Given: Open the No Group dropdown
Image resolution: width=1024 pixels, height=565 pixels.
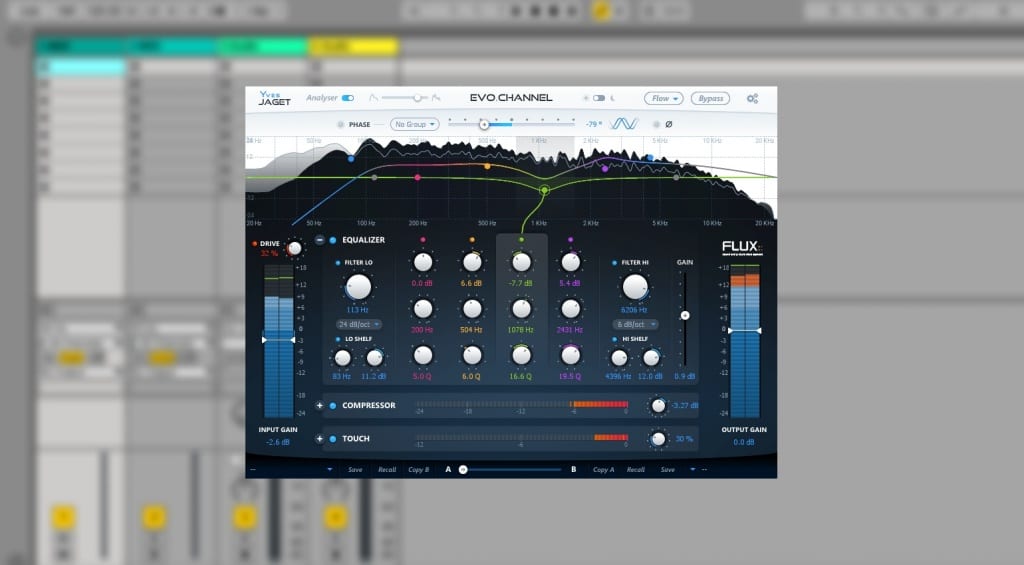Looking at the screenshot, I should 415,124.
